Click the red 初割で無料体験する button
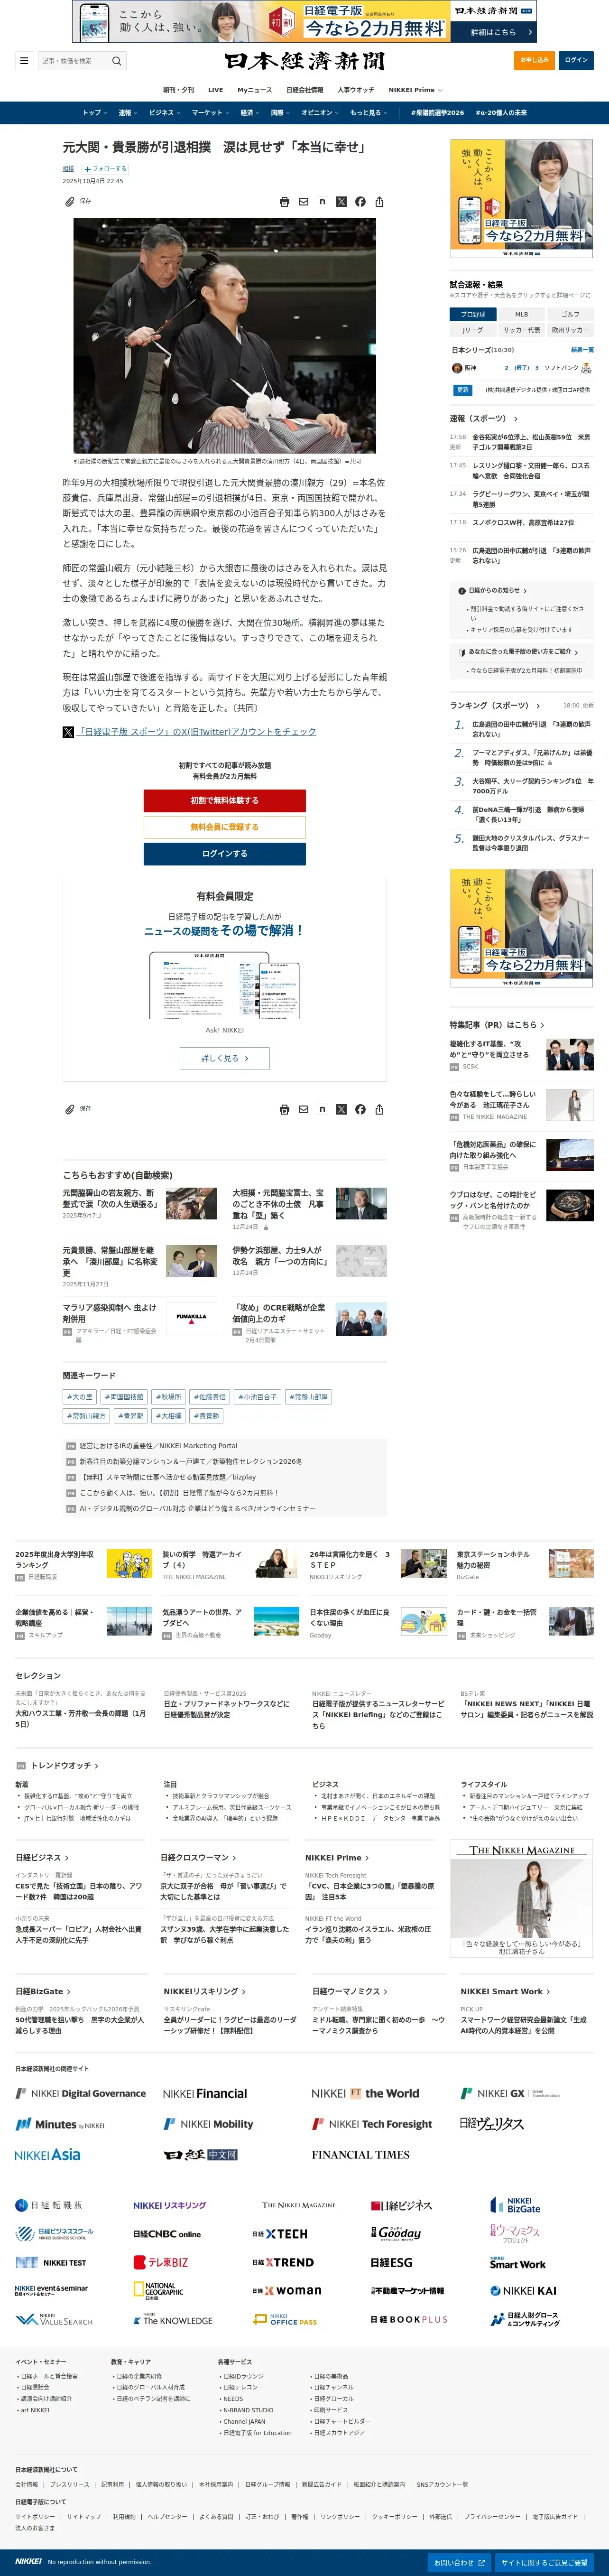This screenshot has width=609, height=2576. [225, 801]
